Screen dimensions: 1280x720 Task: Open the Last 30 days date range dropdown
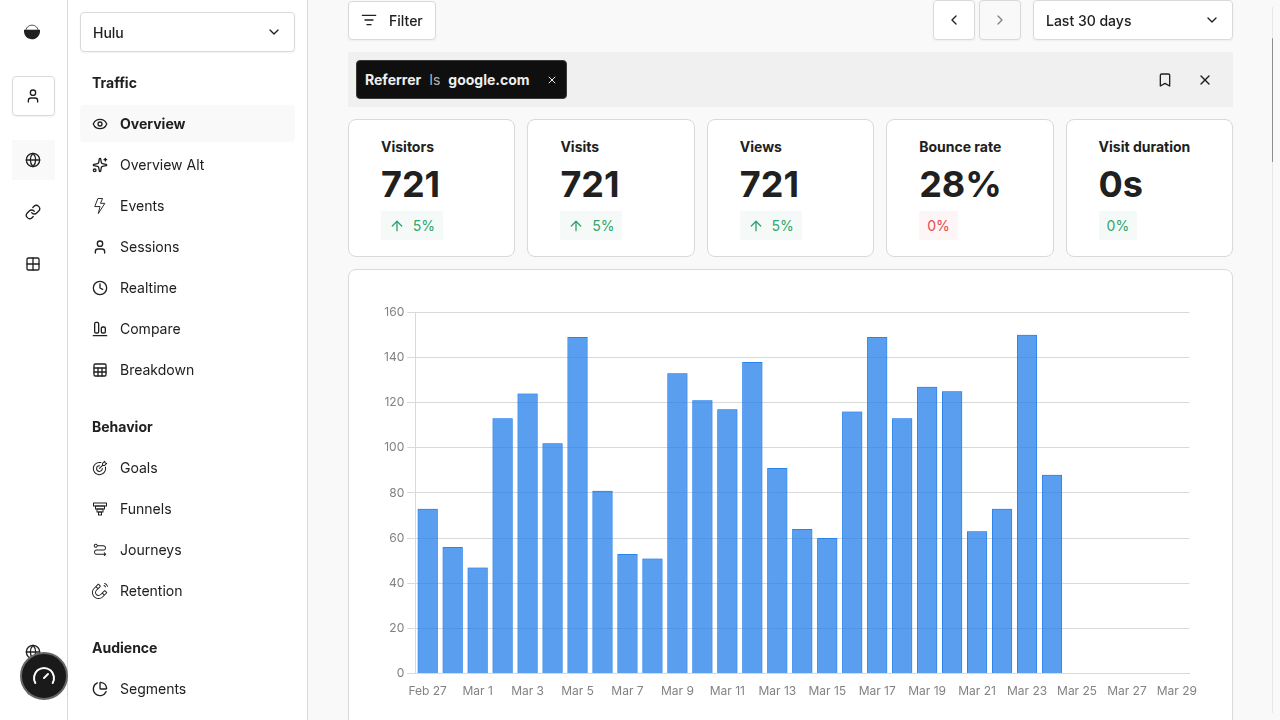pyautogui.click(x=1132, y=20)
